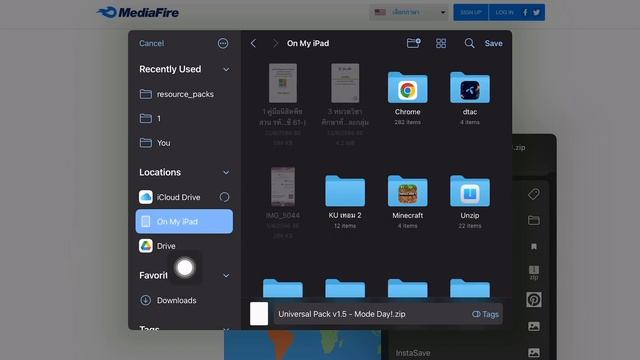
Task: Collapse the Recently Used section
Action: pos(226,70)
